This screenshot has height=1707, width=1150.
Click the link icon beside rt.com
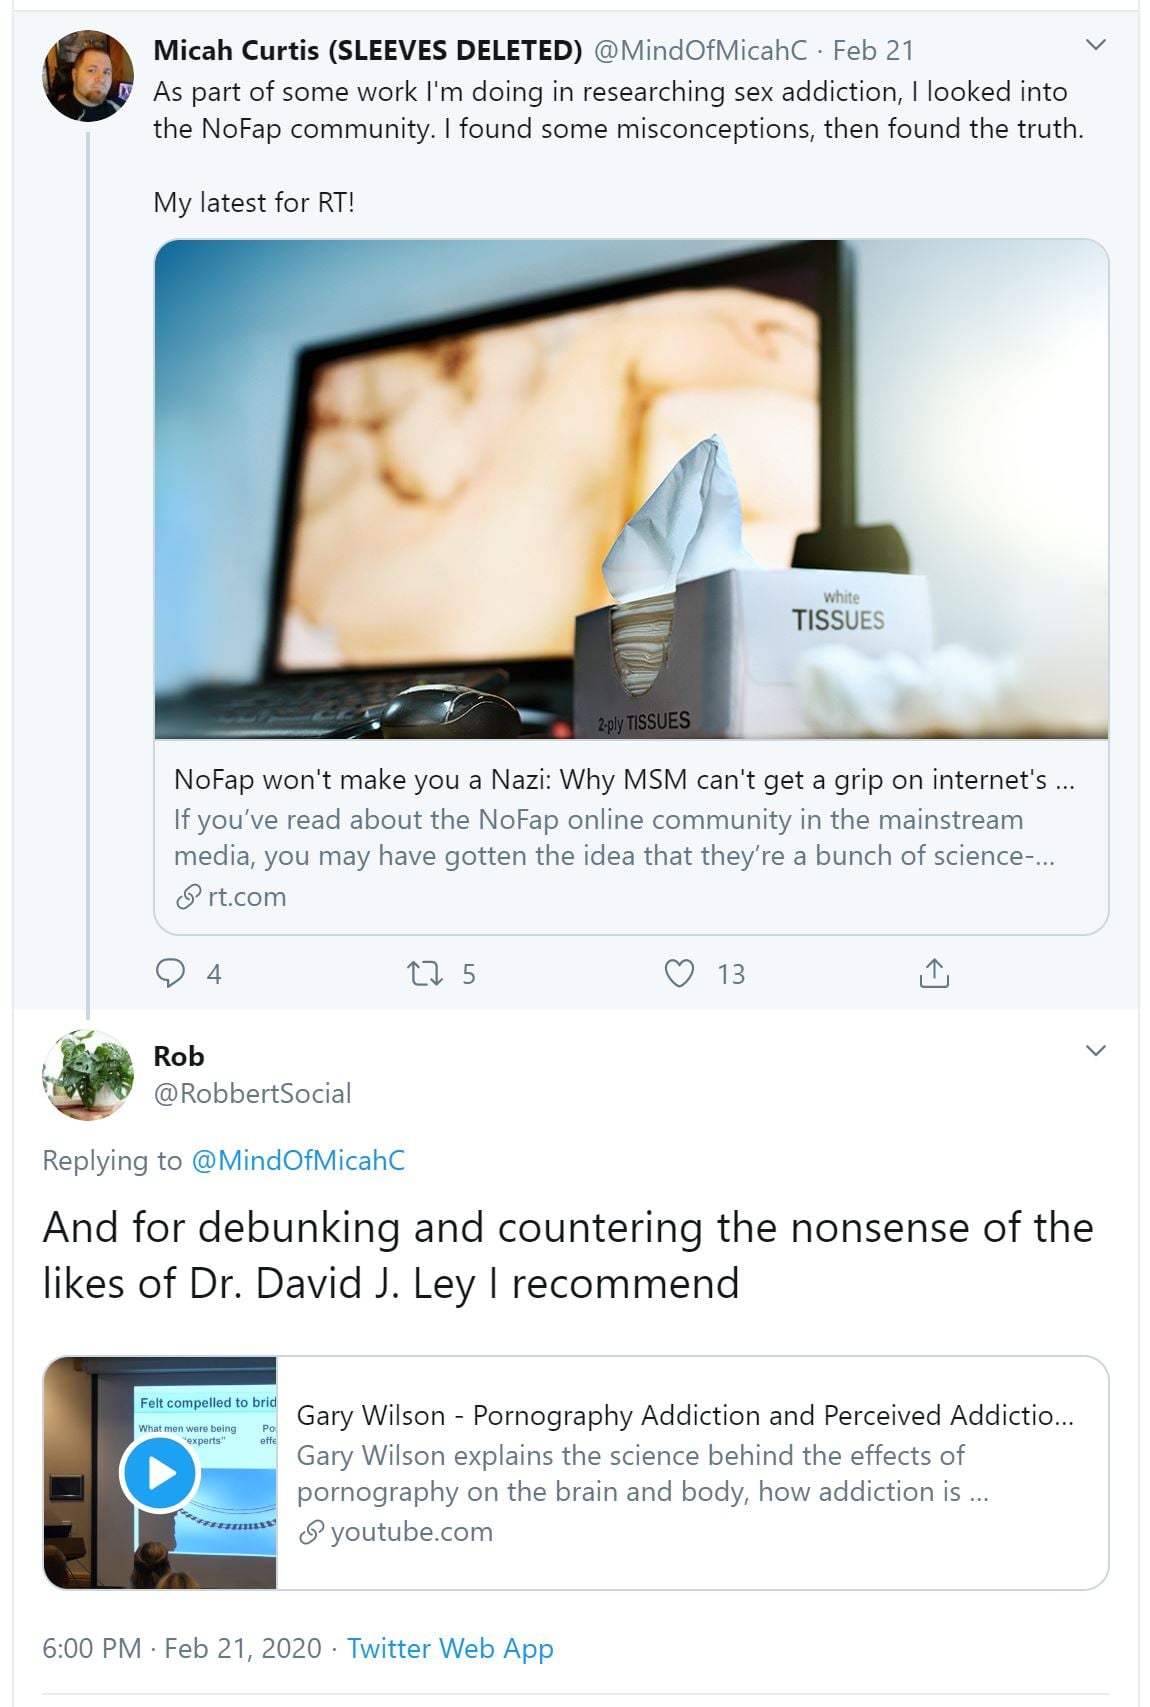click(188, 897)
